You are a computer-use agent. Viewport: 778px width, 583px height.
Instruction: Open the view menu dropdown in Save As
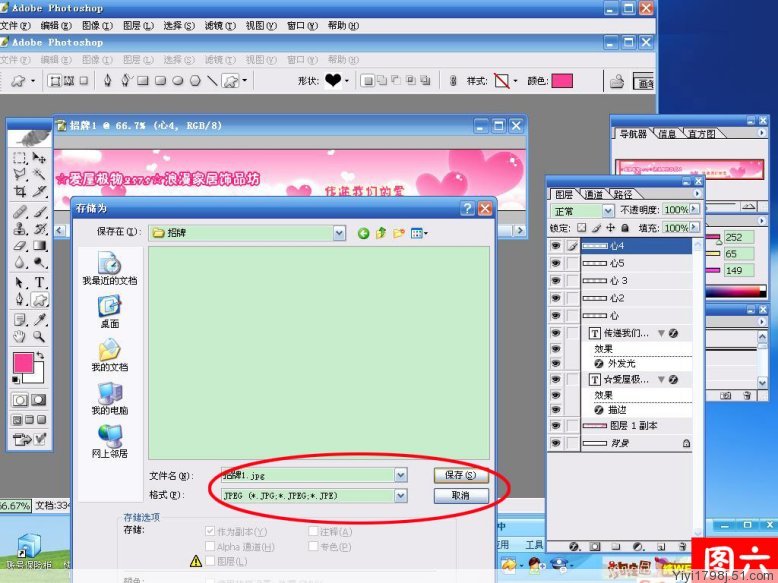(x=419, y=233)
